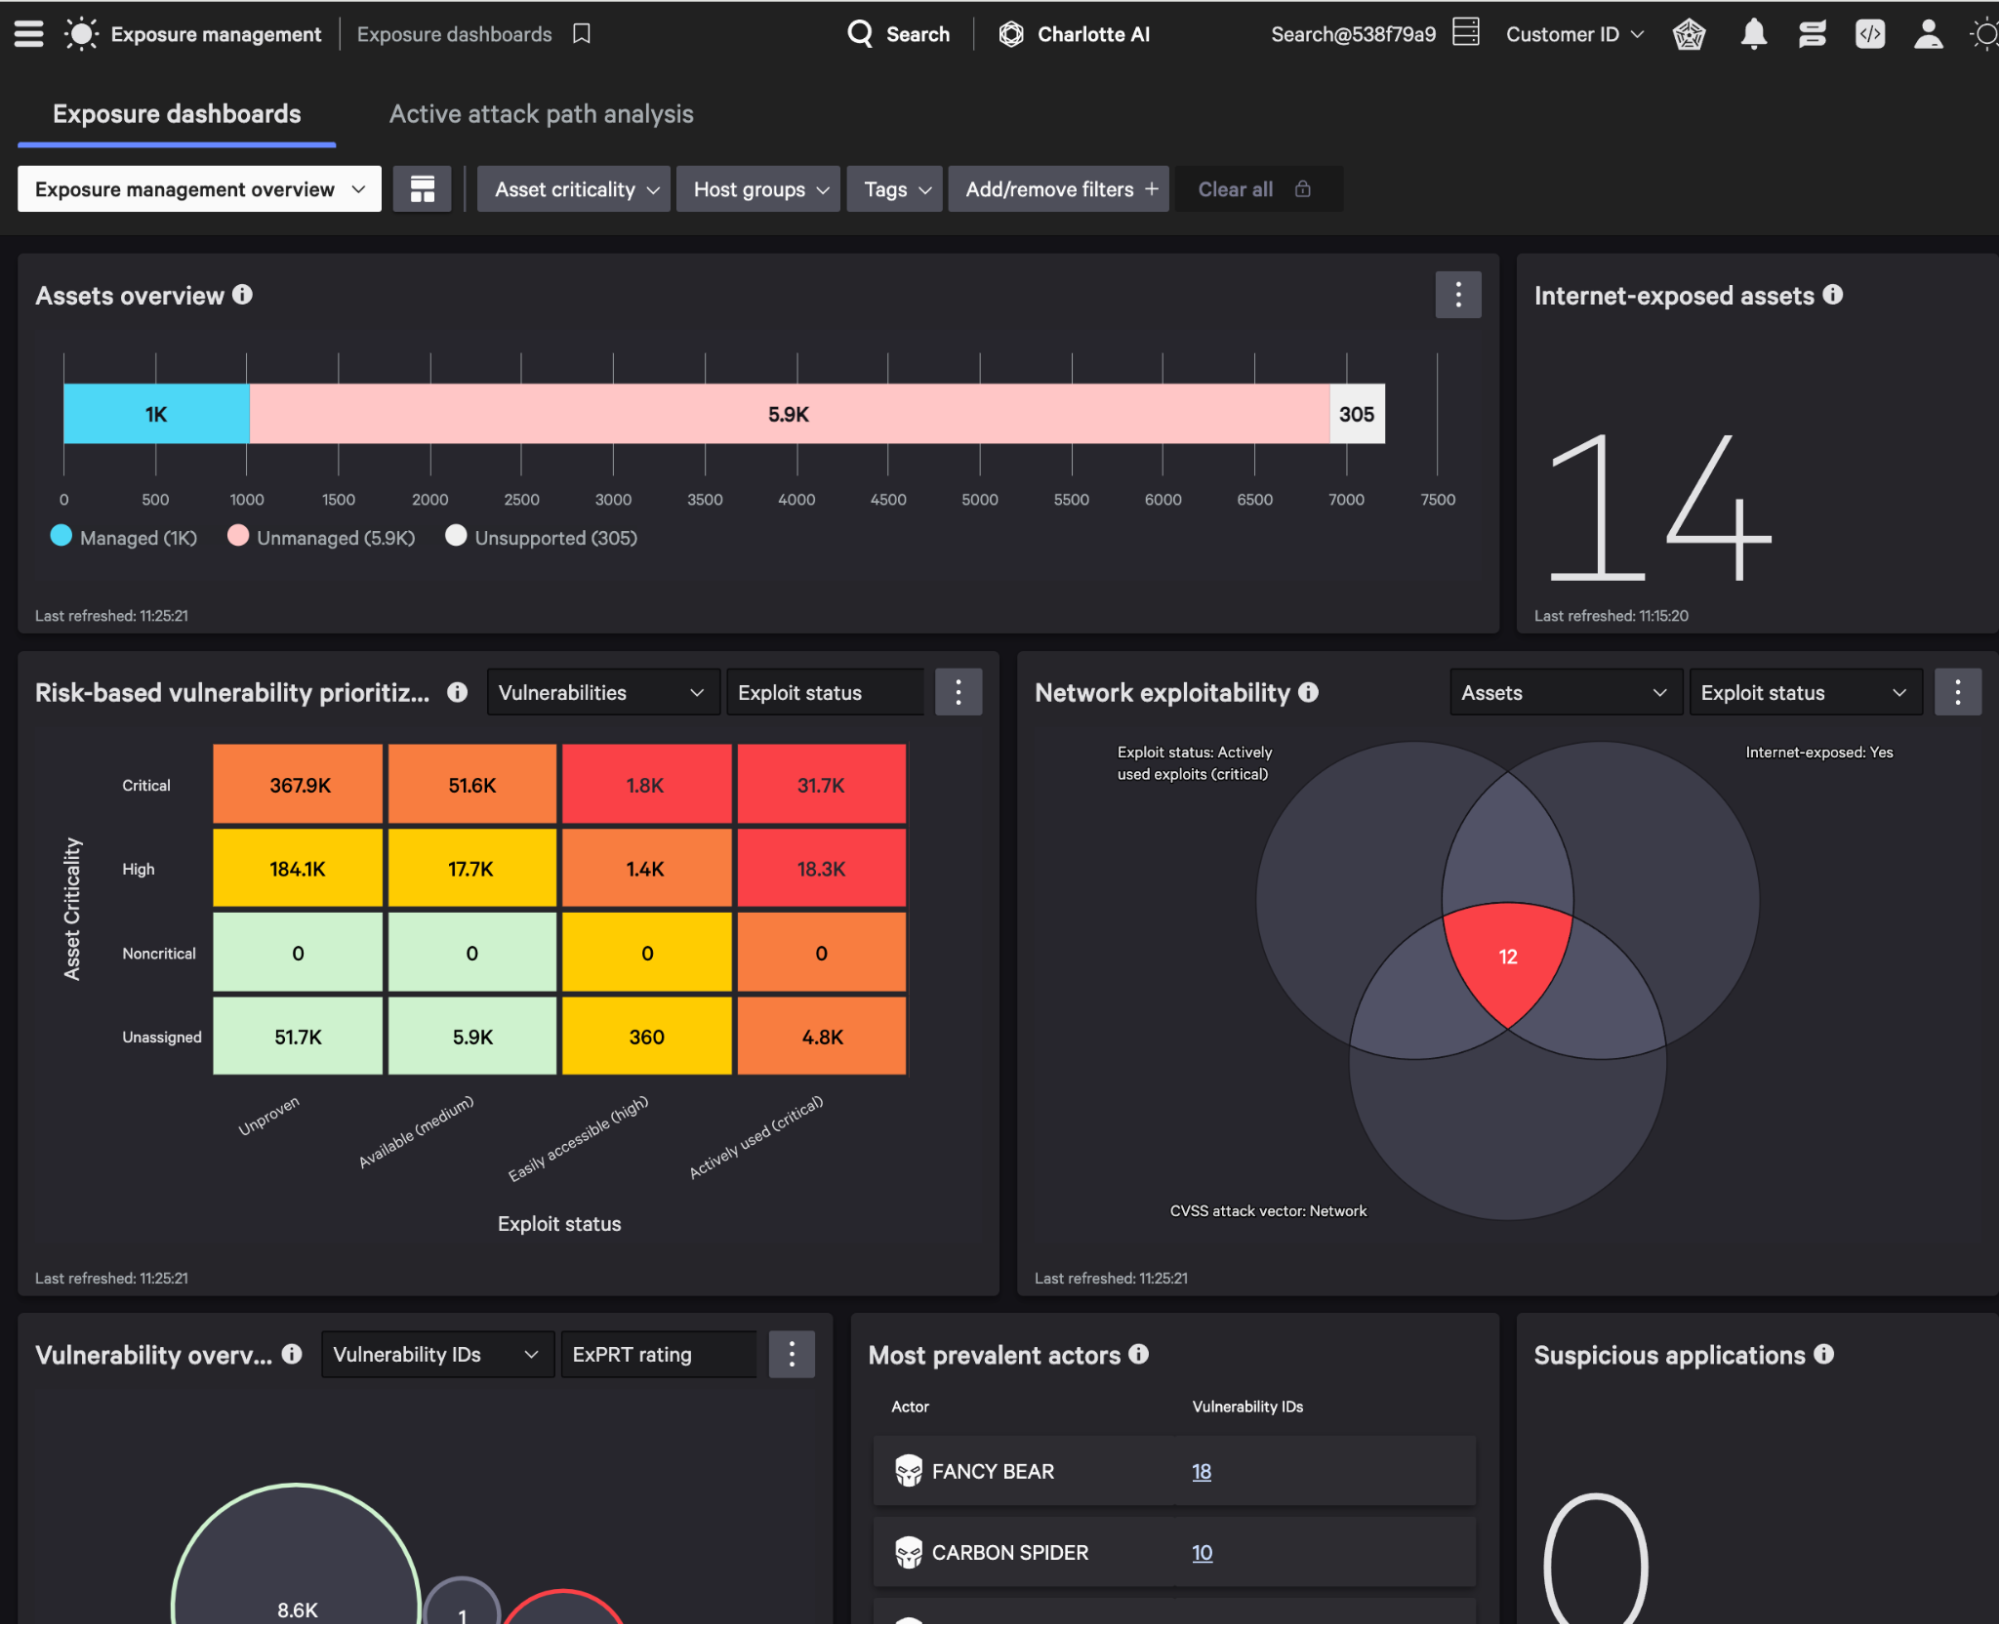Viewport: 1999px width, 1625px height.
Task: Click the FANCY BEAR actor icon
Action: pos(908,1471)
